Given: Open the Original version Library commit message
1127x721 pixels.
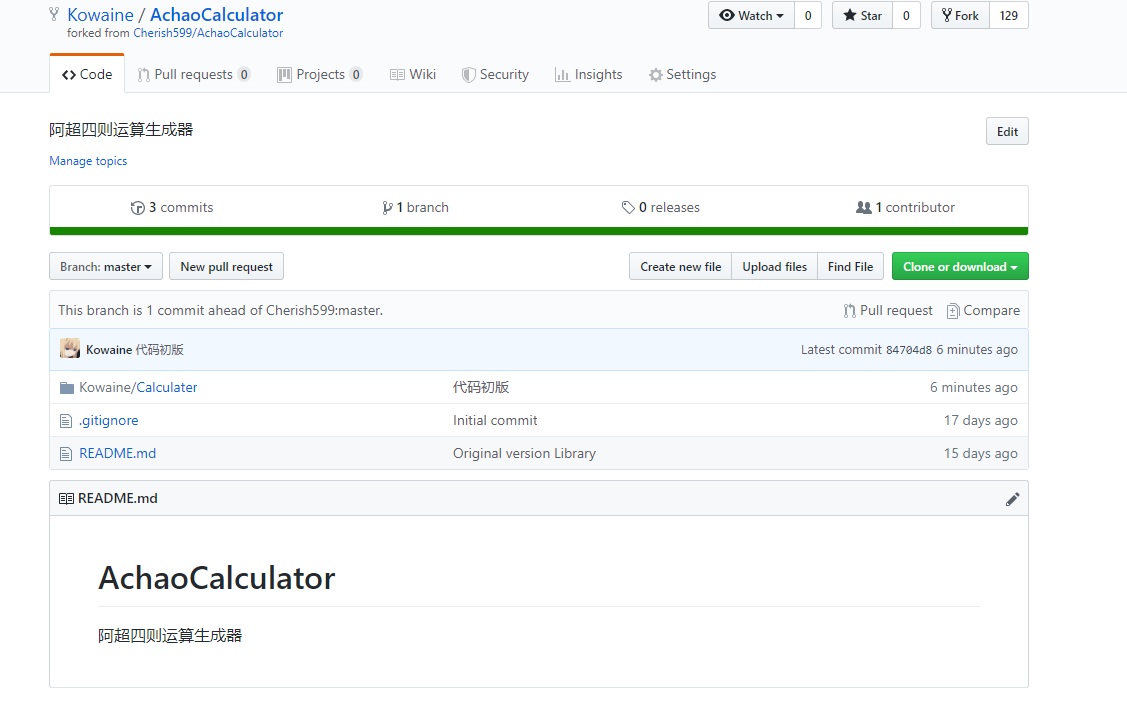Looking at the screenshot, I should (524, 454).
